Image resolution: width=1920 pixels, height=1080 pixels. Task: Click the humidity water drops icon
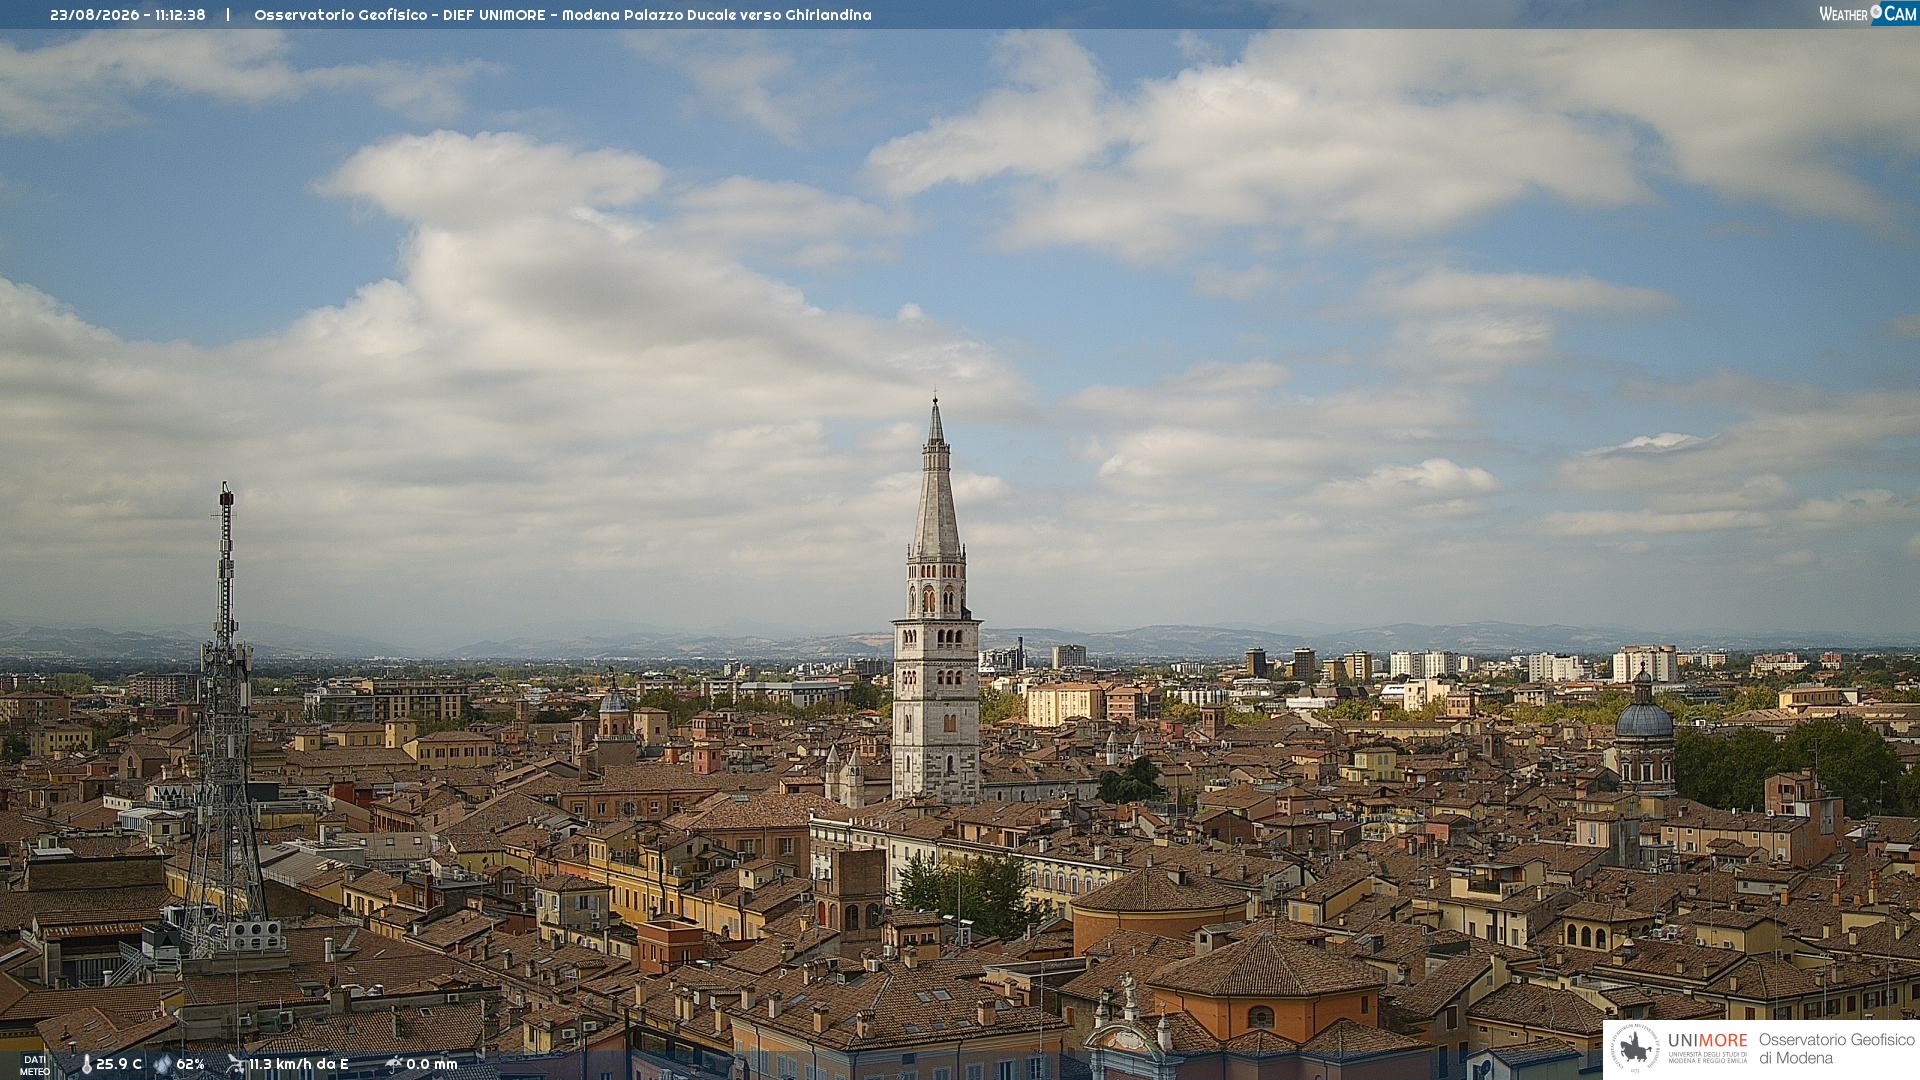[x=163, y=1065]
